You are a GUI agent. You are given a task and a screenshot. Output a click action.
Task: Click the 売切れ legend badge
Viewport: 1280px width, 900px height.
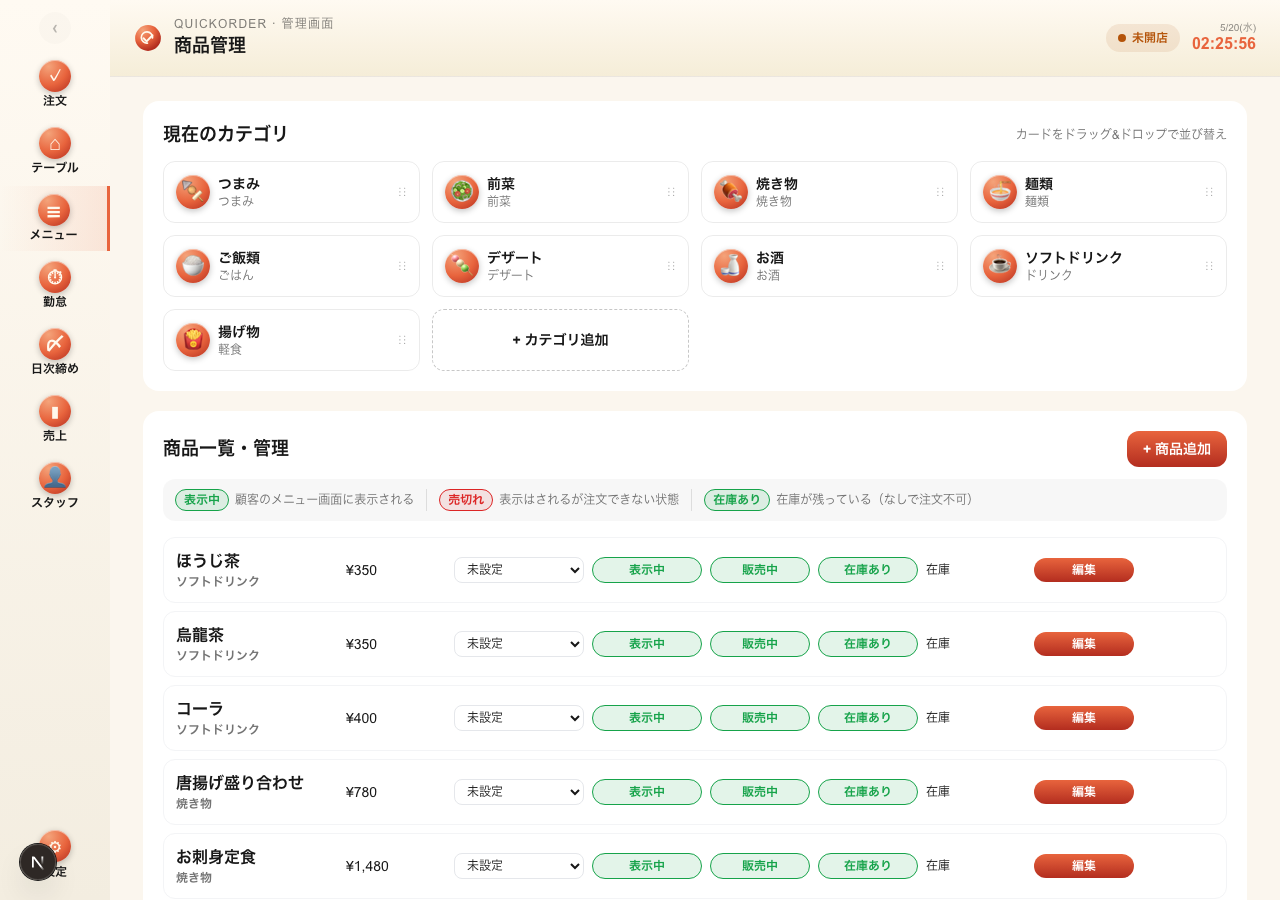(x=466, y=500)
